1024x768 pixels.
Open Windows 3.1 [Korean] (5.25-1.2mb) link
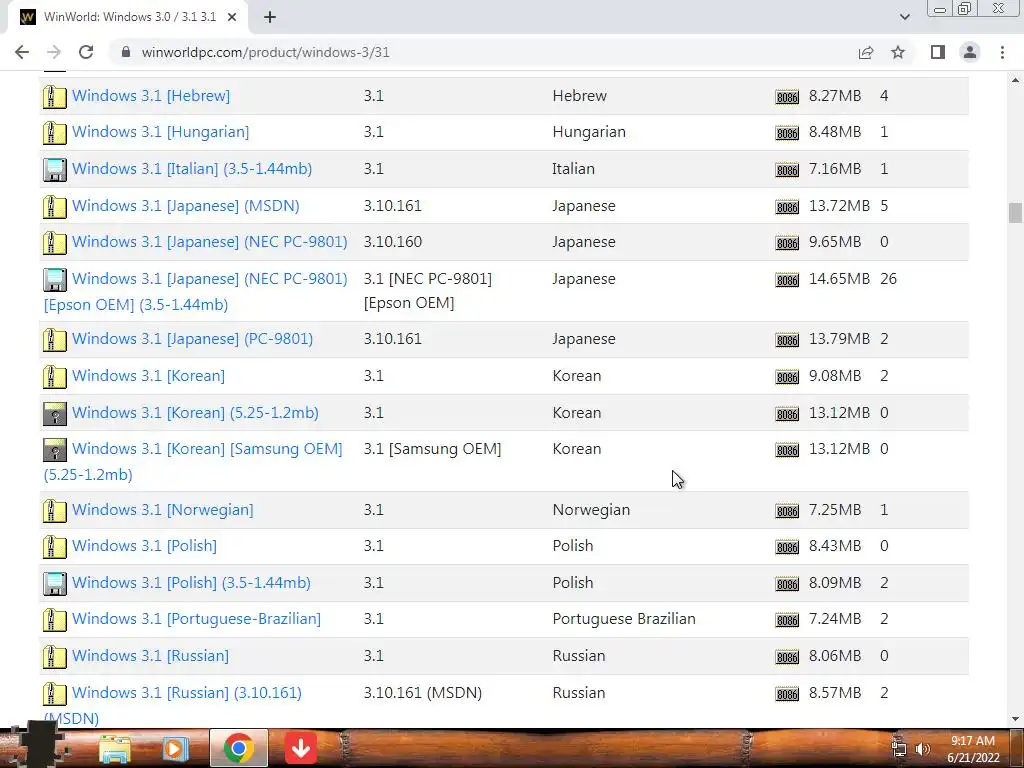click(x=195, y=413)
